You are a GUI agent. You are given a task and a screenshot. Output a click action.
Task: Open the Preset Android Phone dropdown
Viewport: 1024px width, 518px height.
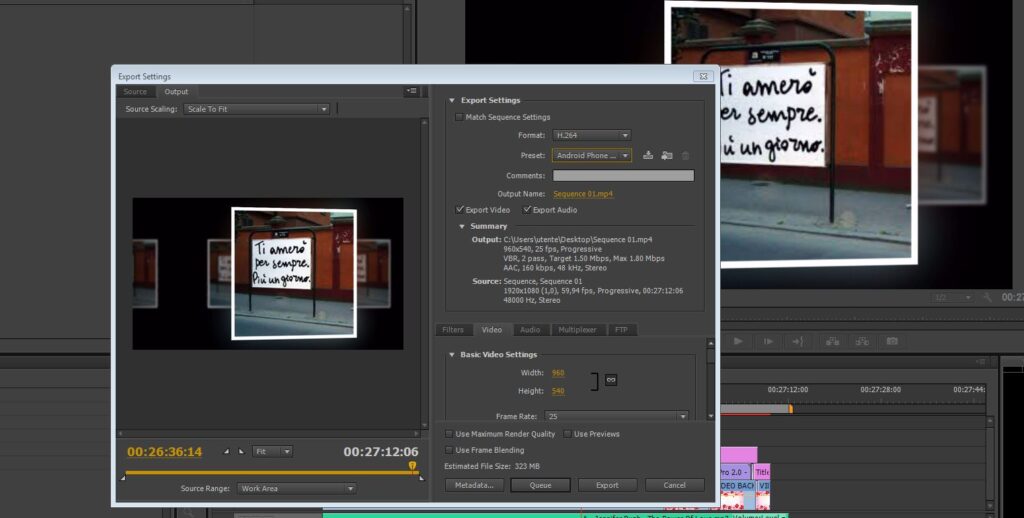(x=592, y=155)
